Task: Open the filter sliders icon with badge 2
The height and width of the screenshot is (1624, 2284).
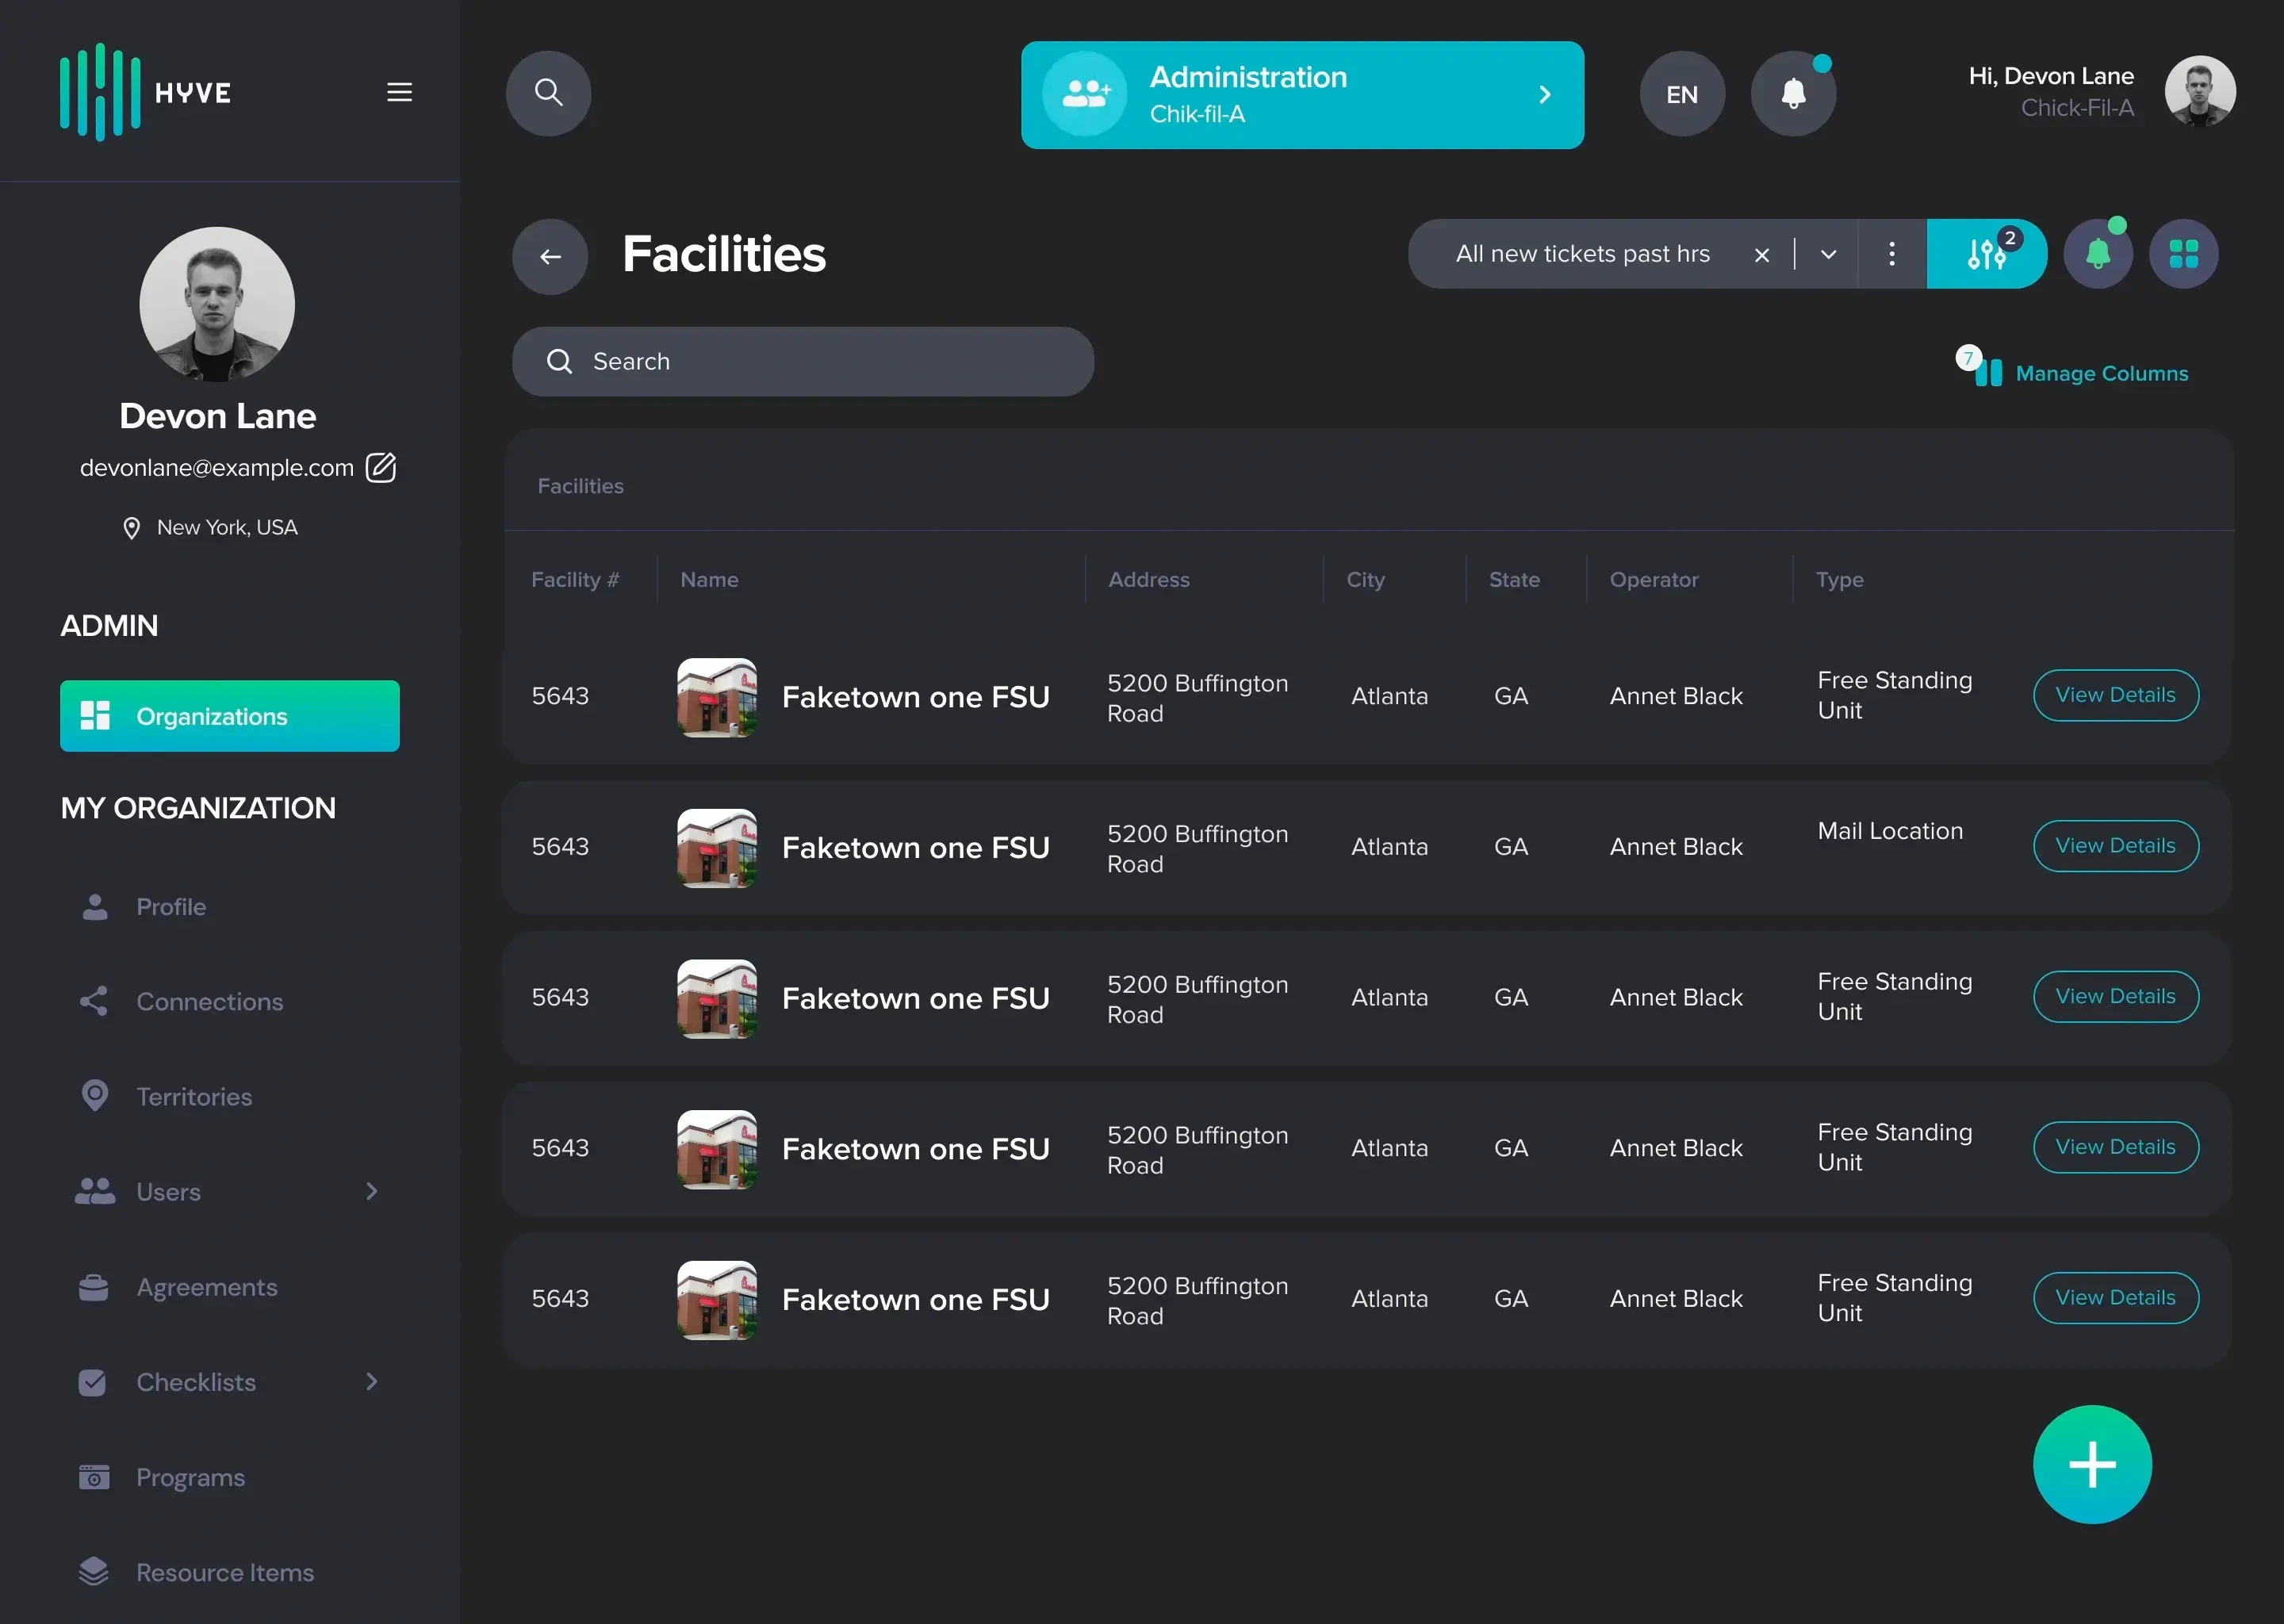Action: point(1986,254)
